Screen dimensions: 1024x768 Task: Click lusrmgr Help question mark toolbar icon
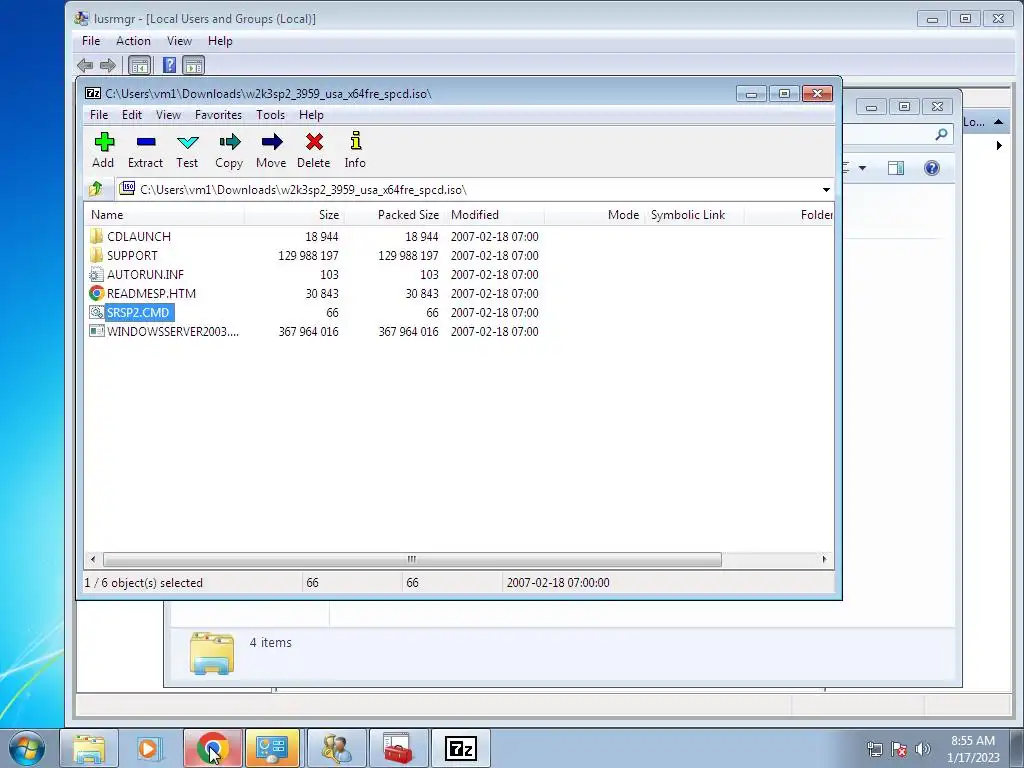coord(169,65)
